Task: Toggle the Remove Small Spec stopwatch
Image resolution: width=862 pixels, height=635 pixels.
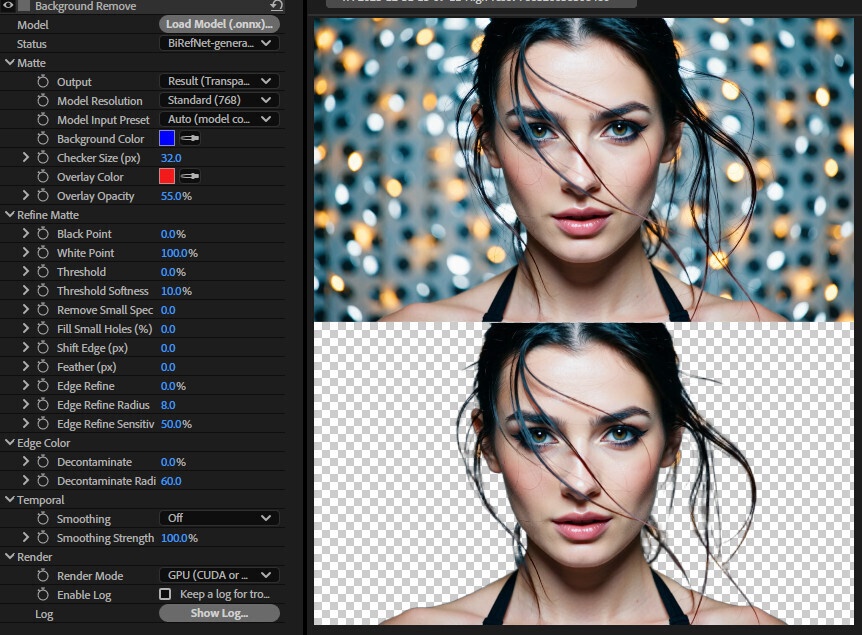Action: tap(43, 310)
